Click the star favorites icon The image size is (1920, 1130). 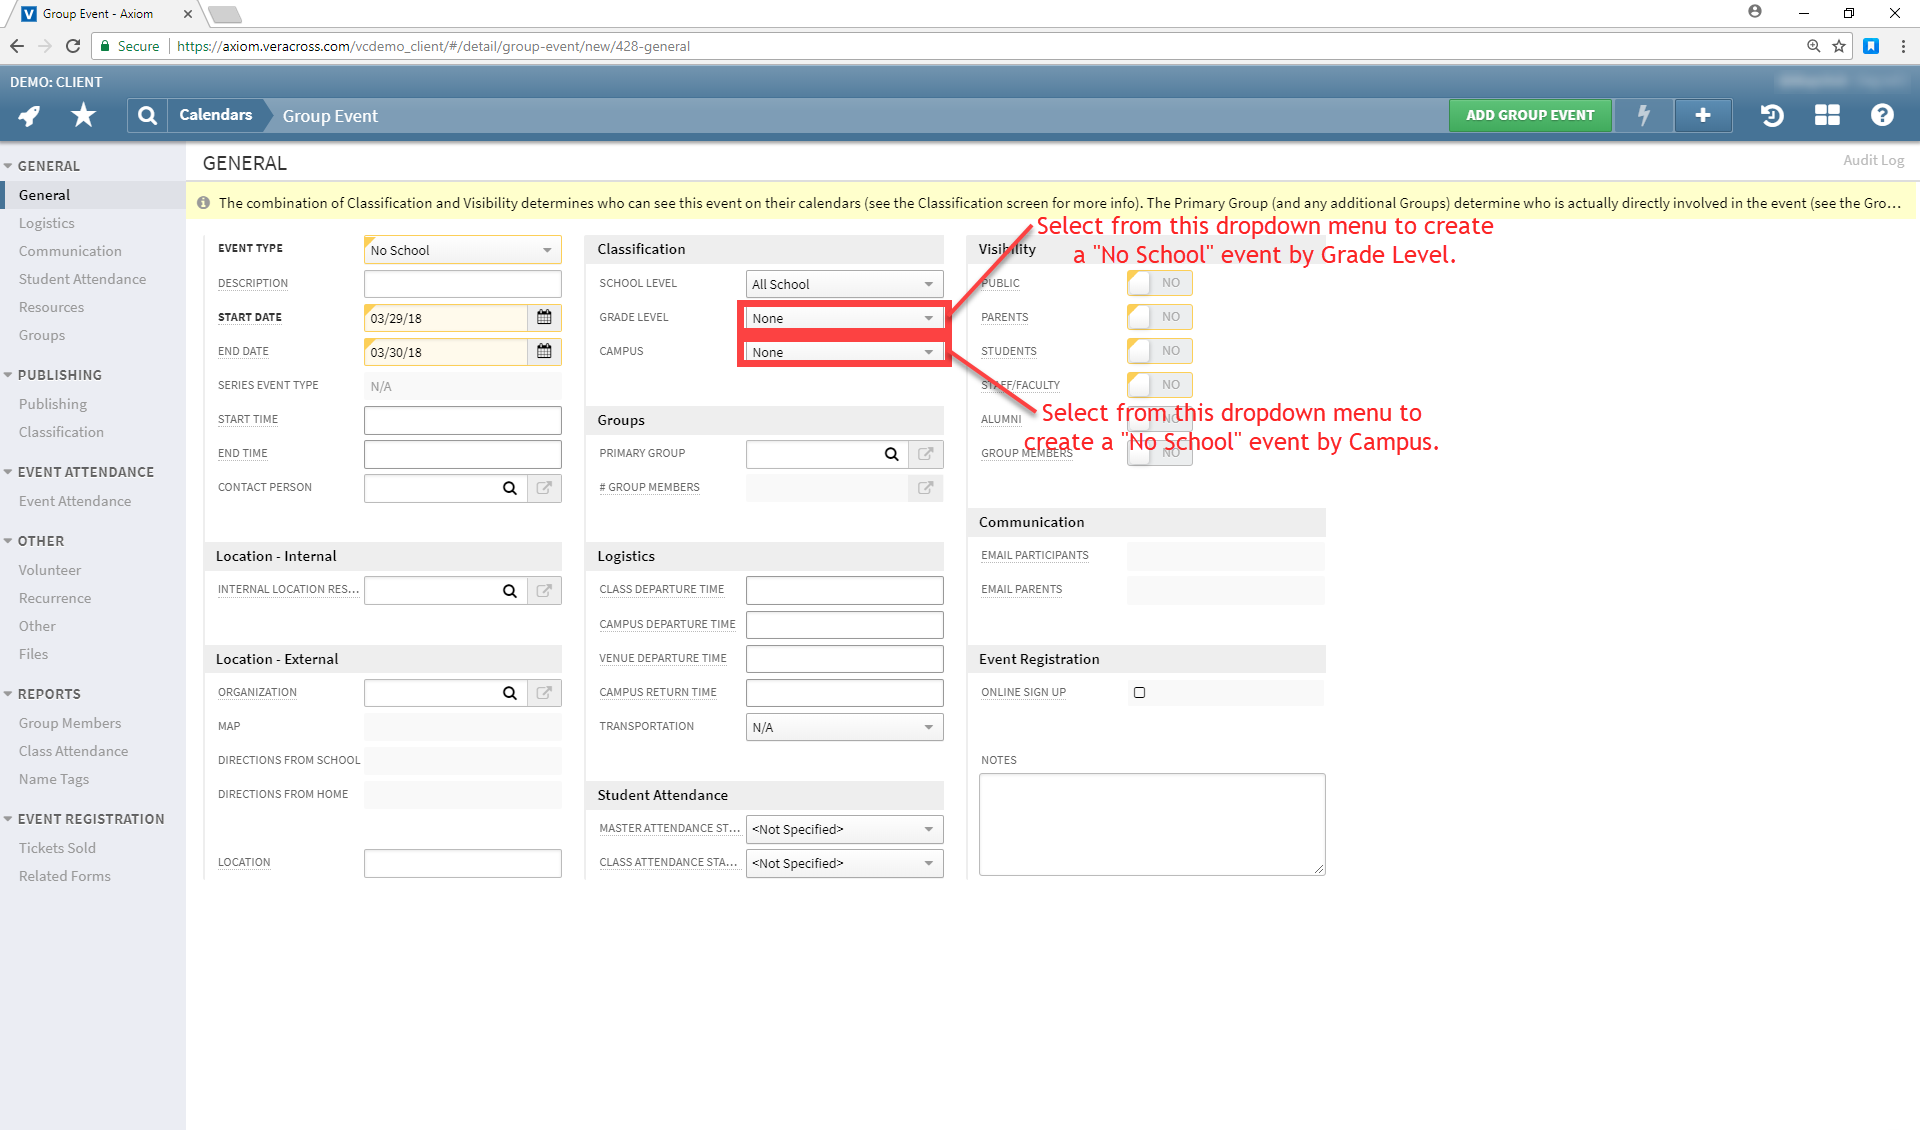83,115
